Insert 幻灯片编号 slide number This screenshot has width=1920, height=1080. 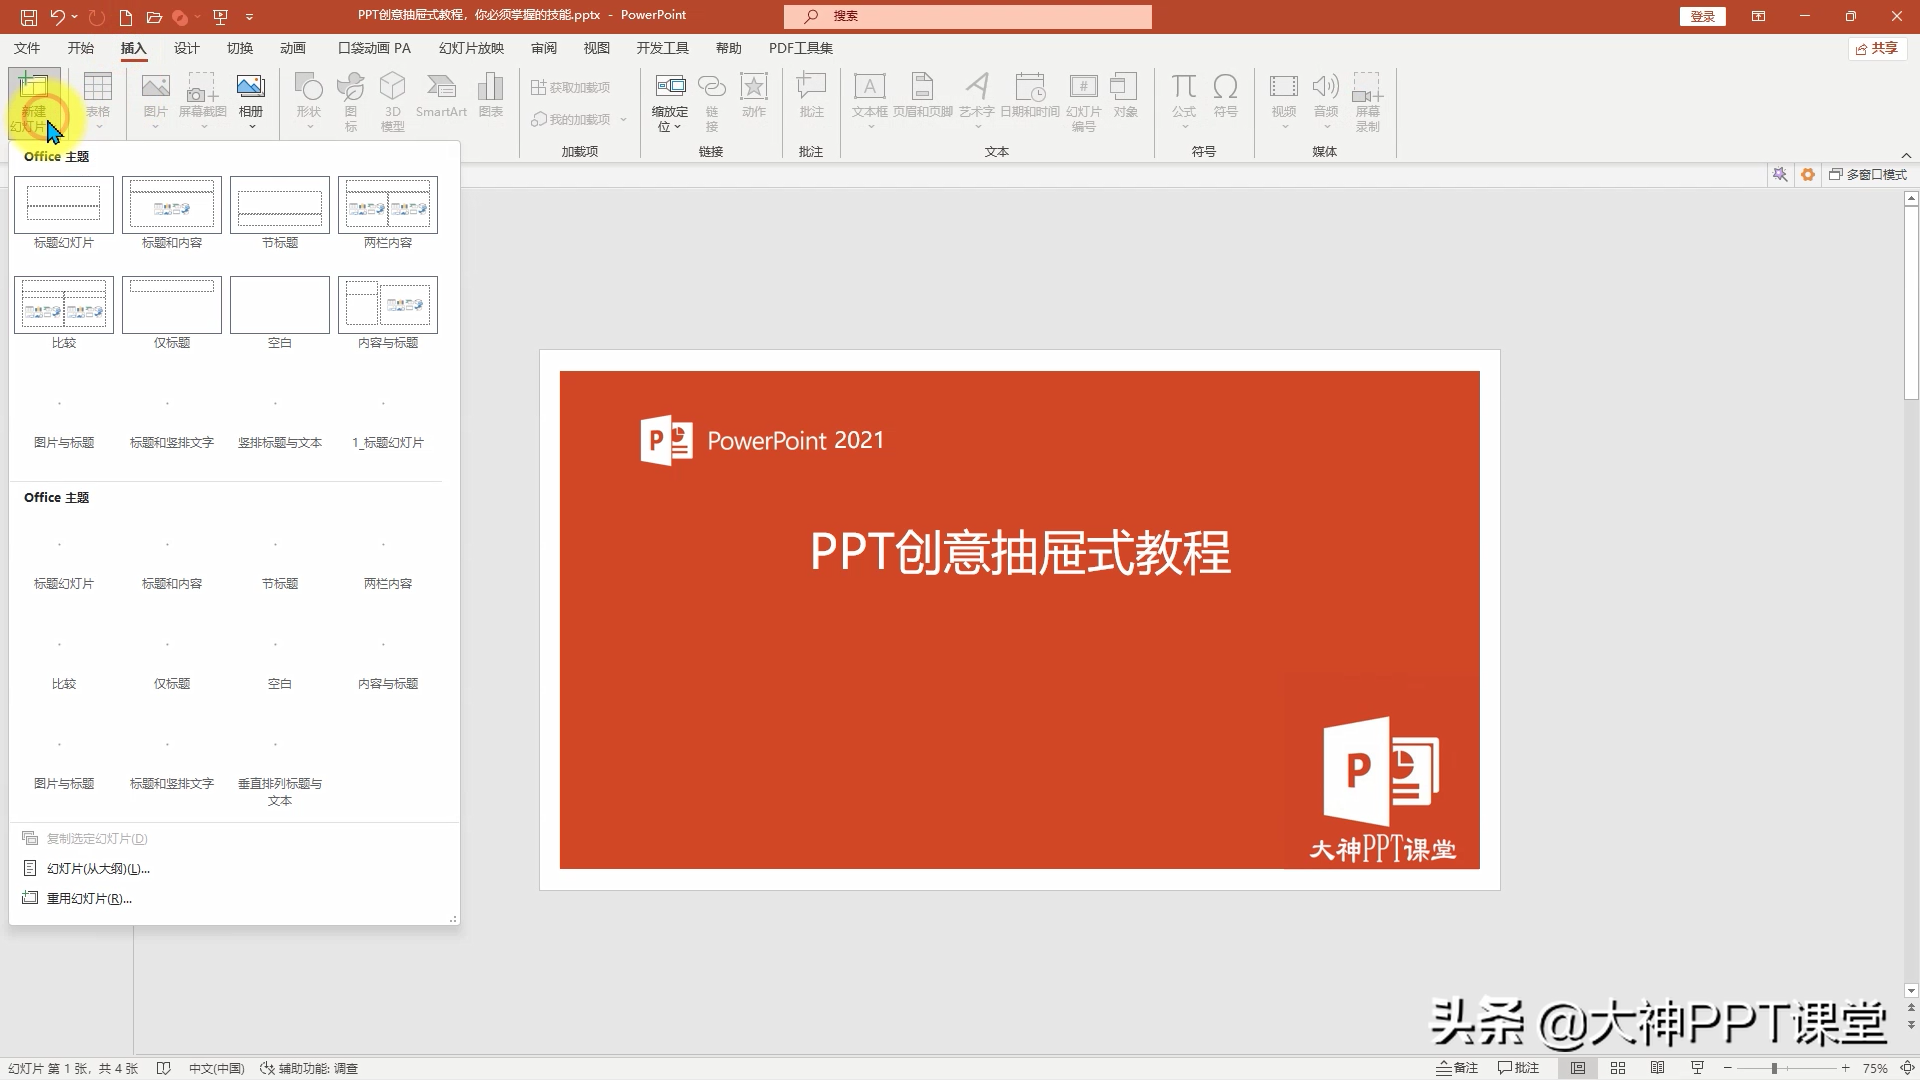pos(1084,101)
